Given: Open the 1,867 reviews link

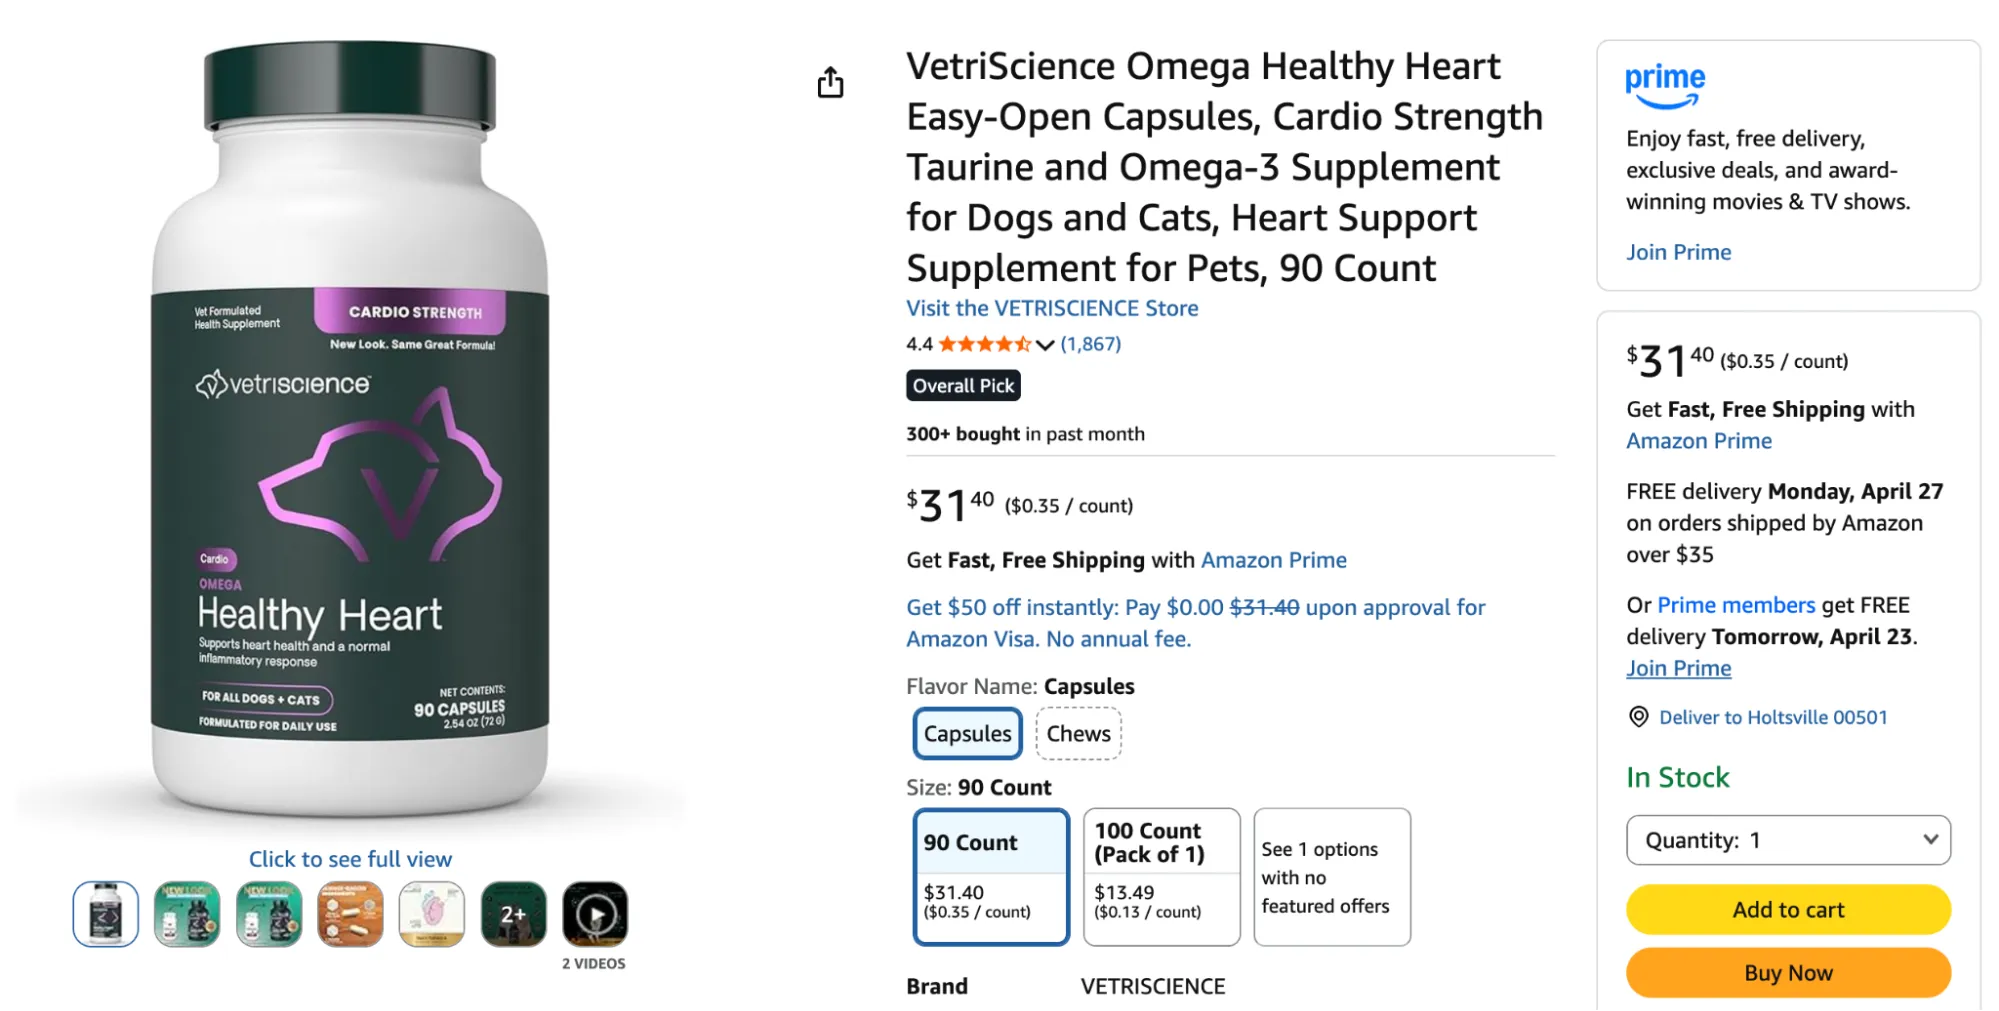Looking at the screenshot, I should click(1090, 344).
